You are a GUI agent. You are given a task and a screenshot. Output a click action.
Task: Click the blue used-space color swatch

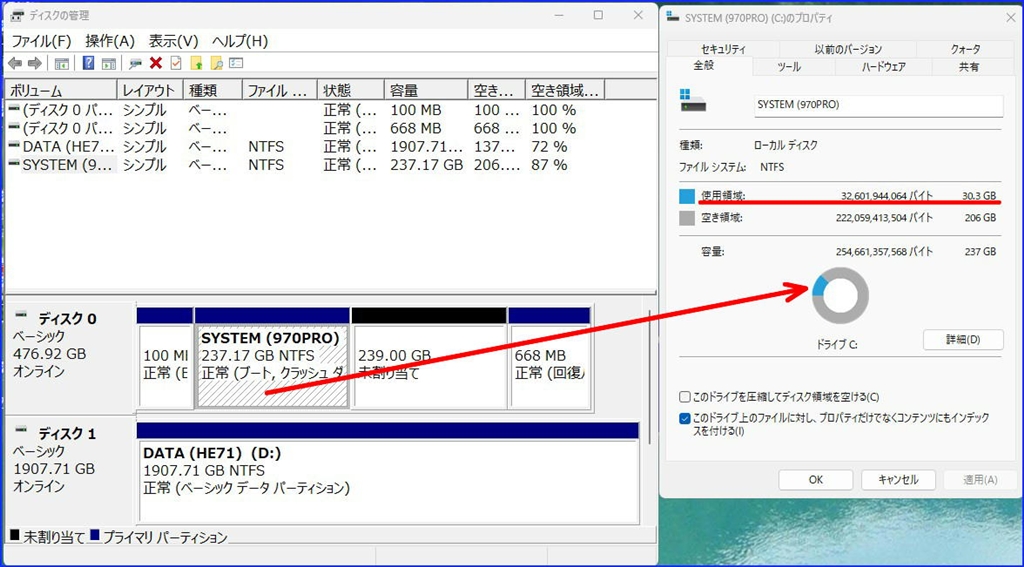pyautogui.click(x=686, y=196)
